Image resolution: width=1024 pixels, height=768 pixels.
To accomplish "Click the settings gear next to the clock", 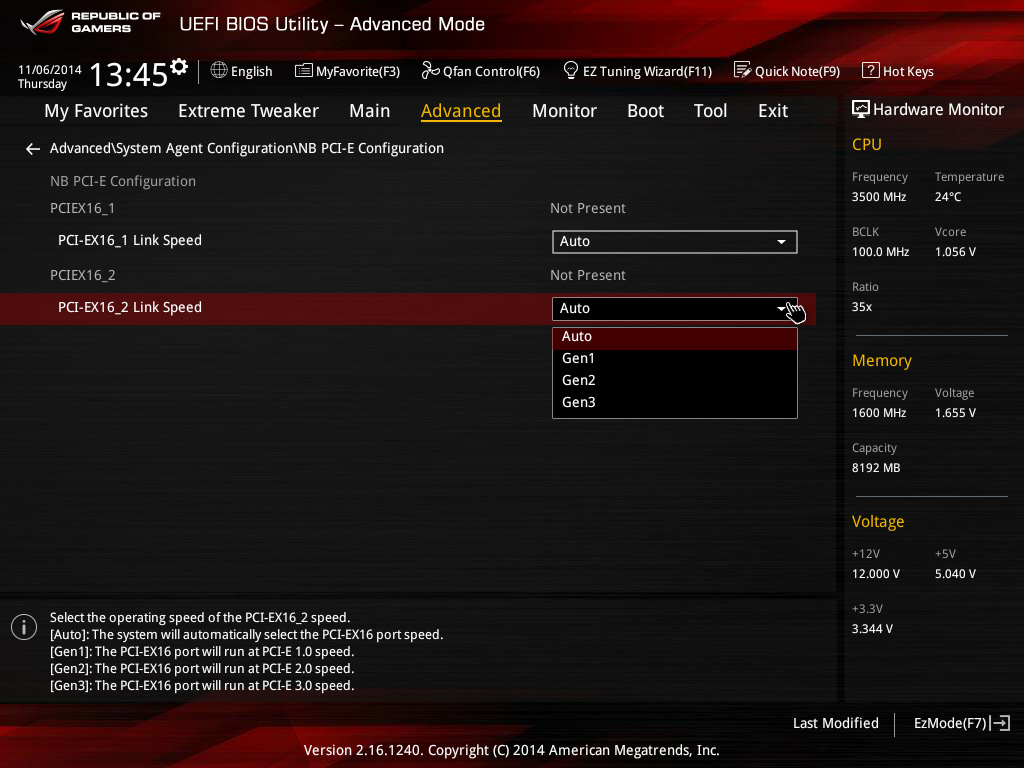I will 179,67.
